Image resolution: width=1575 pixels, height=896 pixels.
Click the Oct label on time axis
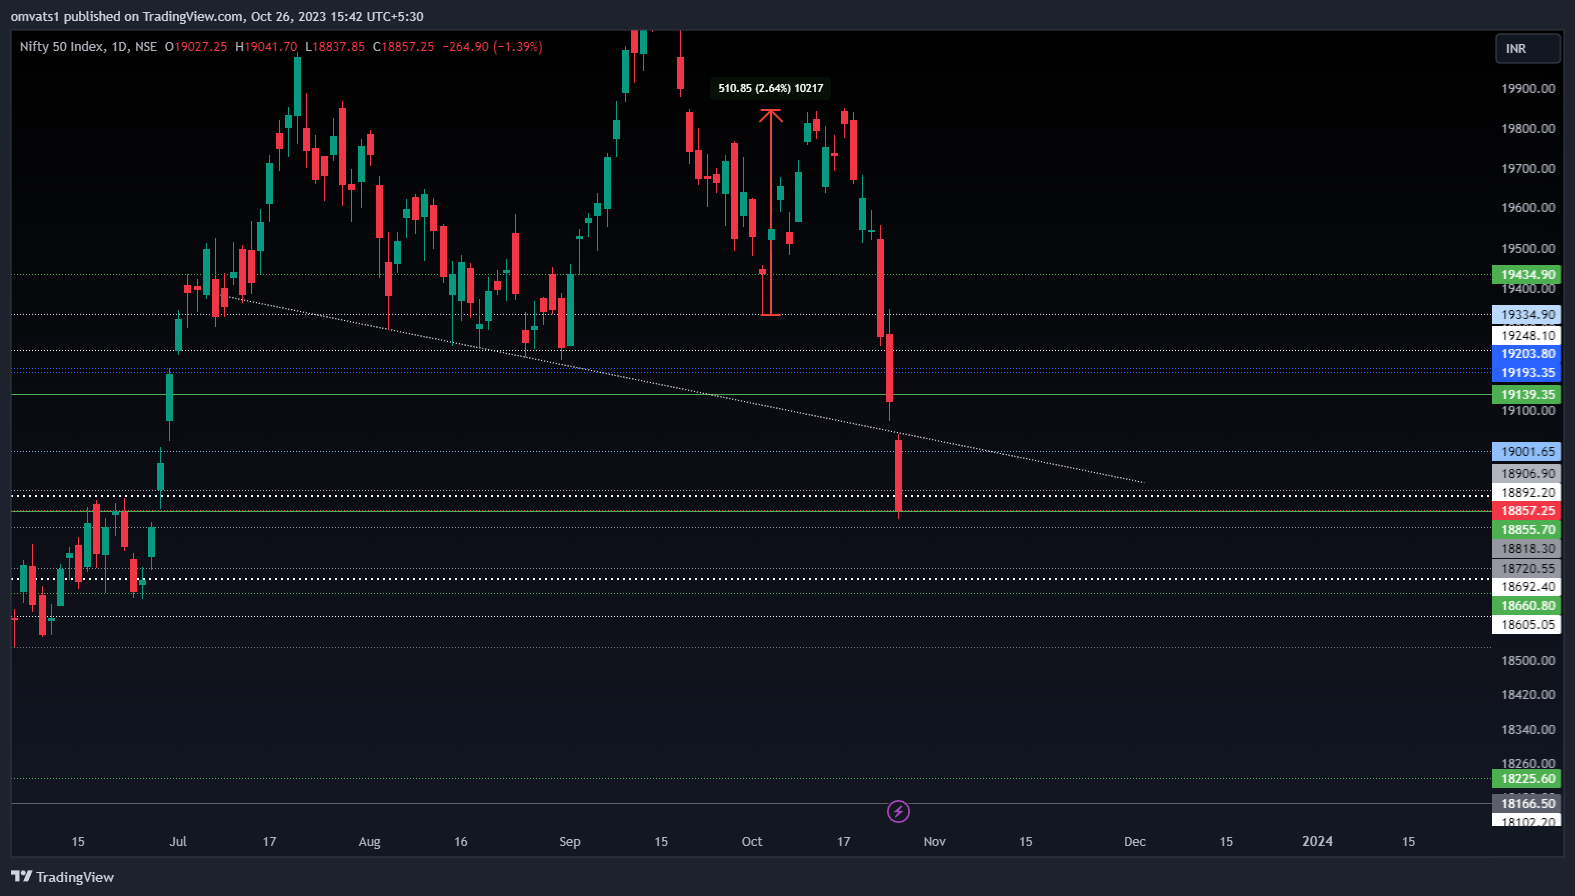pyautogui.click(x=752, y=842)
